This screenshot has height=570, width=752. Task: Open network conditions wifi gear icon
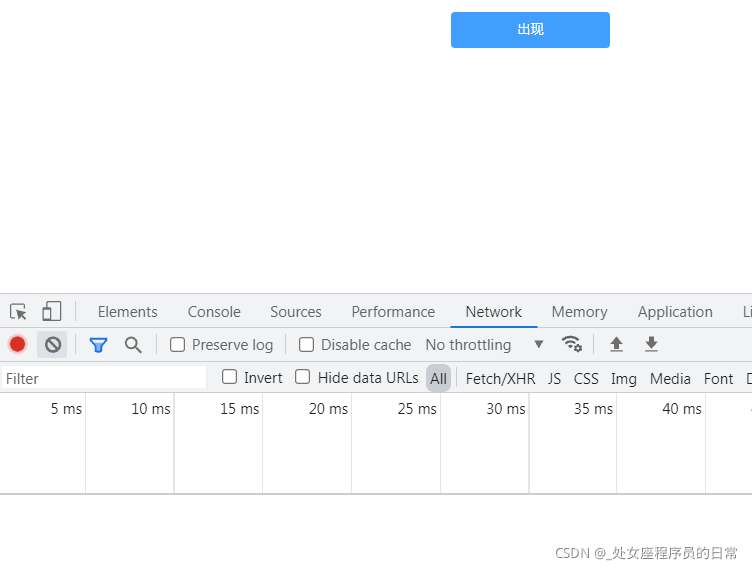(x=572, y=344)
